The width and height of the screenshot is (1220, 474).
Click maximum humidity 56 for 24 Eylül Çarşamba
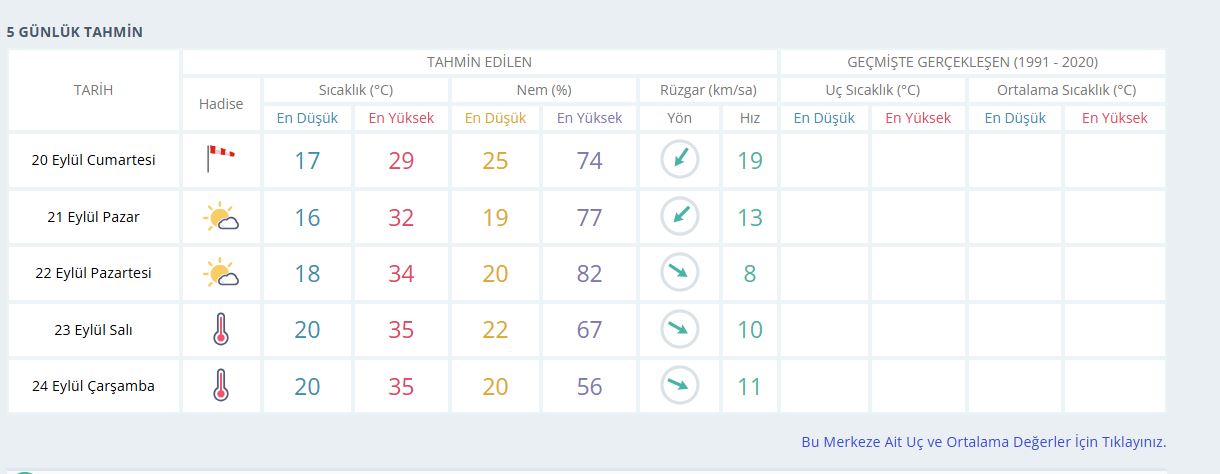click(x=589, y=386)
